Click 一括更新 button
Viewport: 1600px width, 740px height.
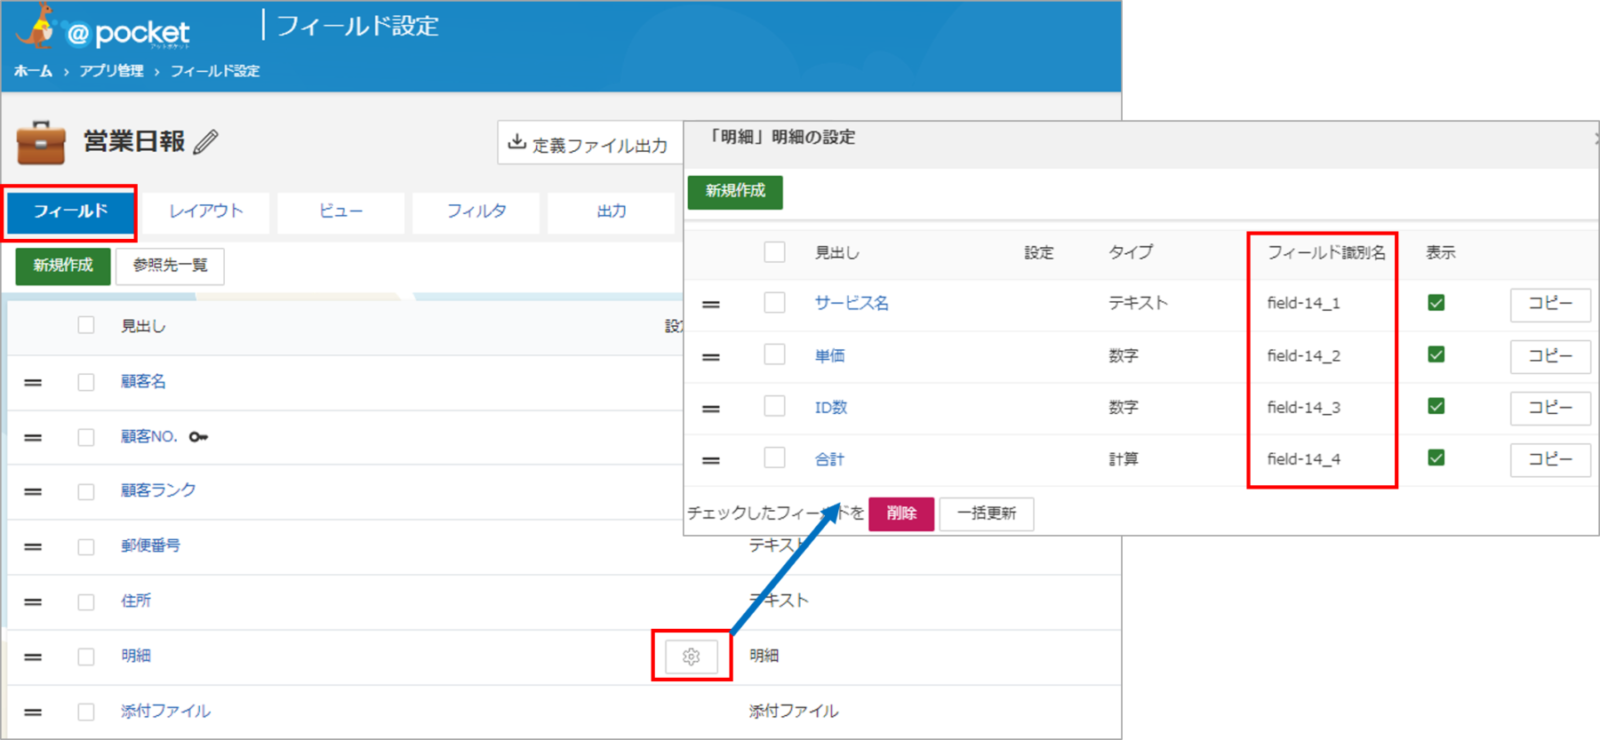[x=987, y=514]
